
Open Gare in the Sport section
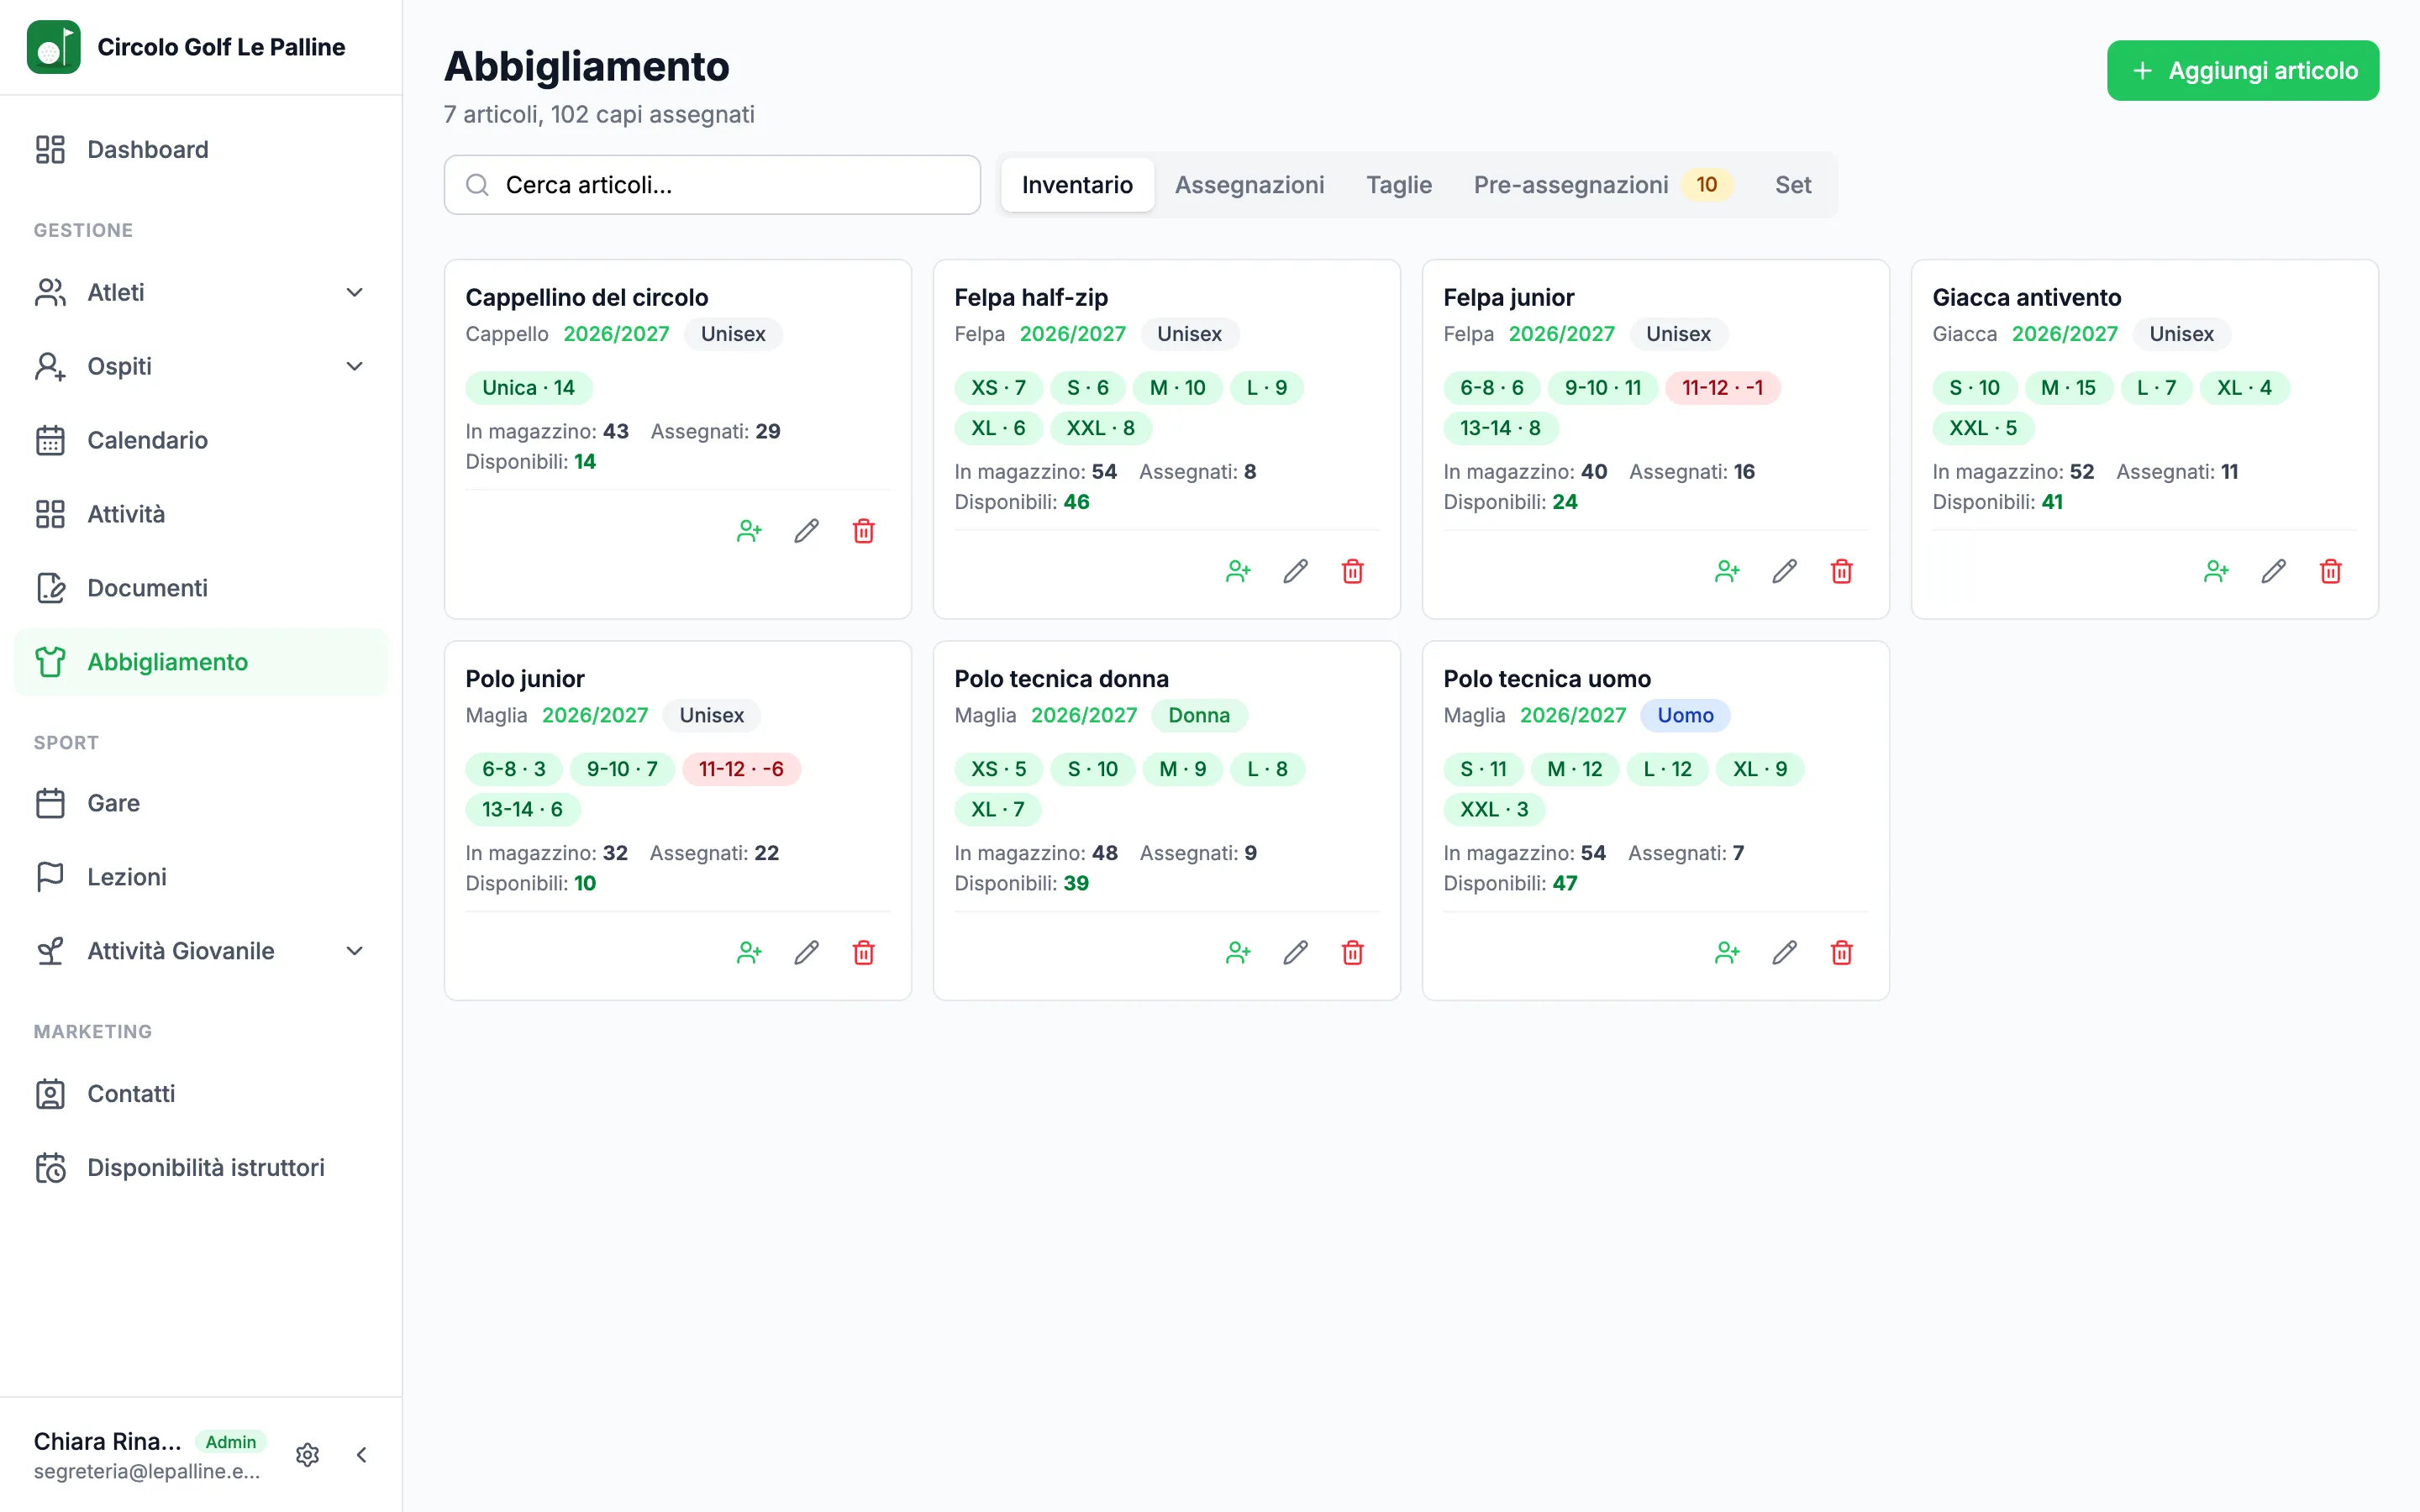tap(201, 803)
